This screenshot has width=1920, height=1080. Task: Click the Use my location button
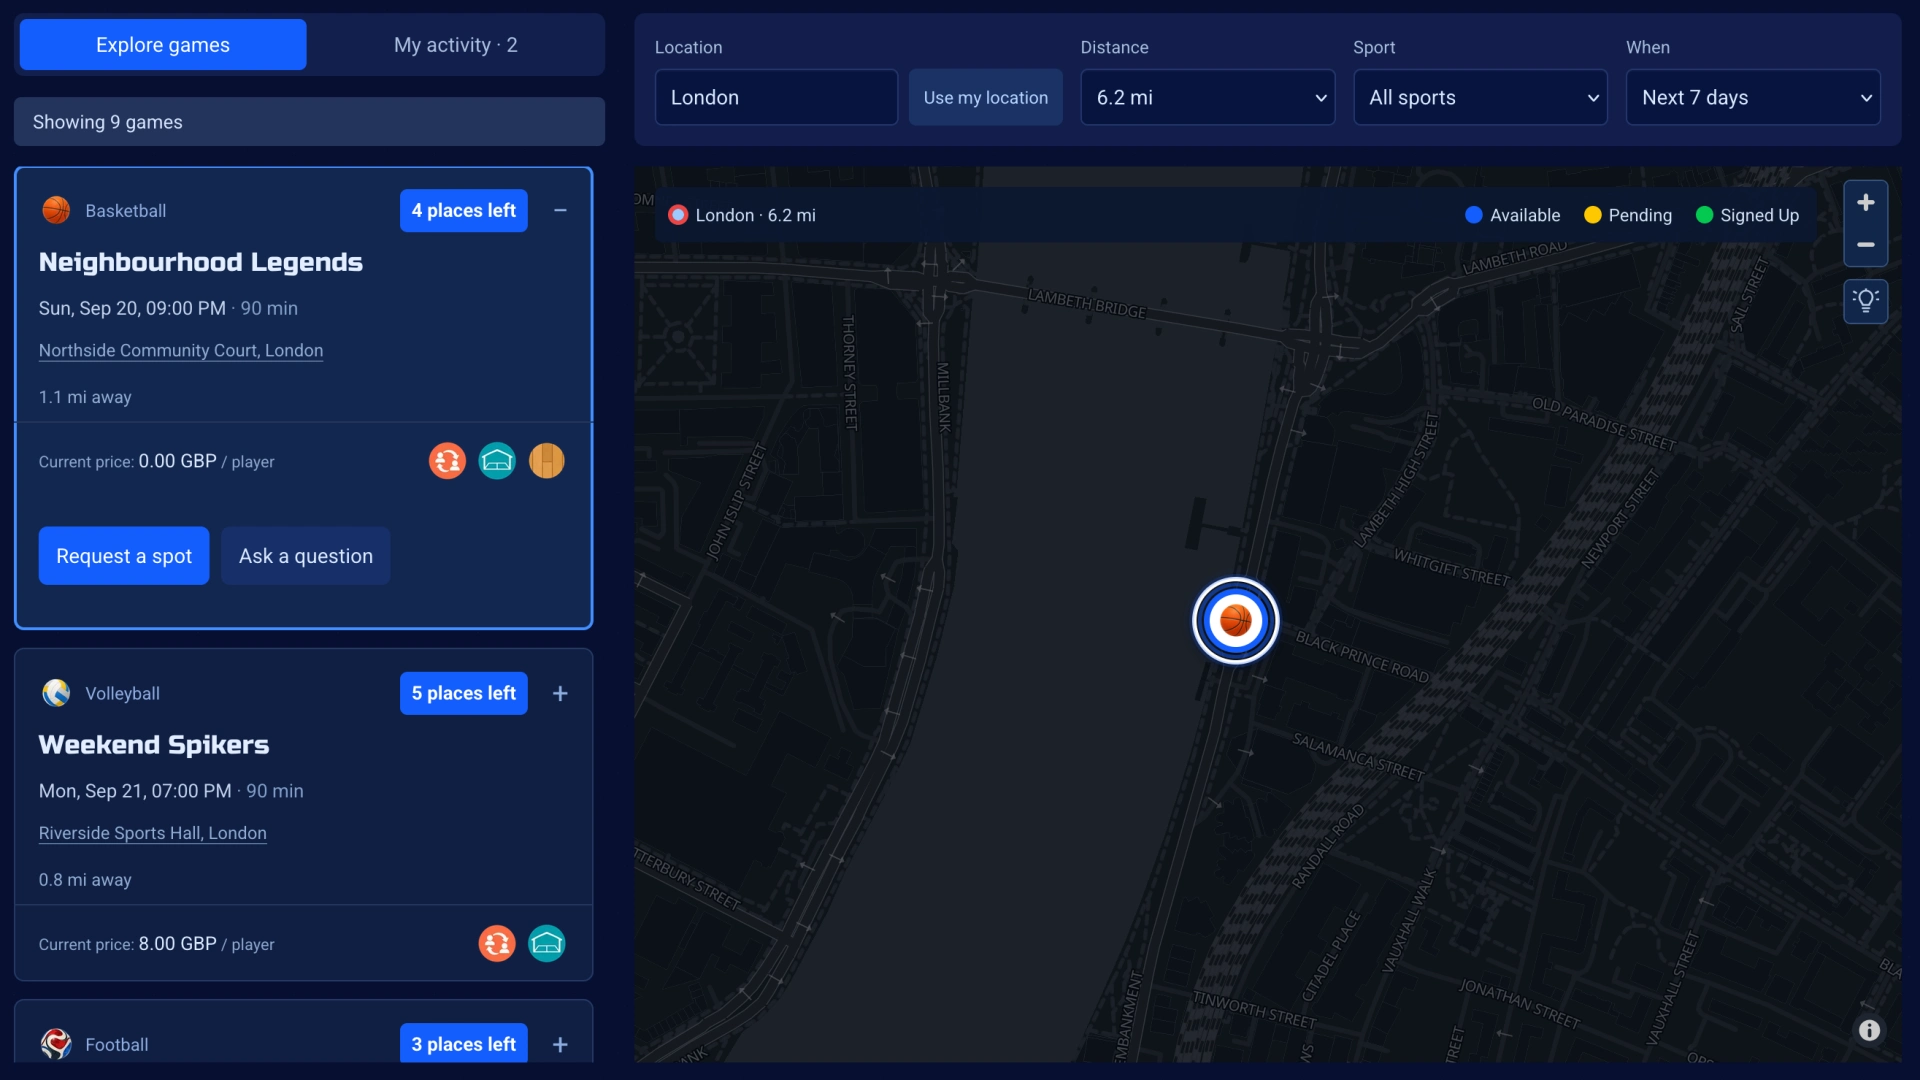985,97
